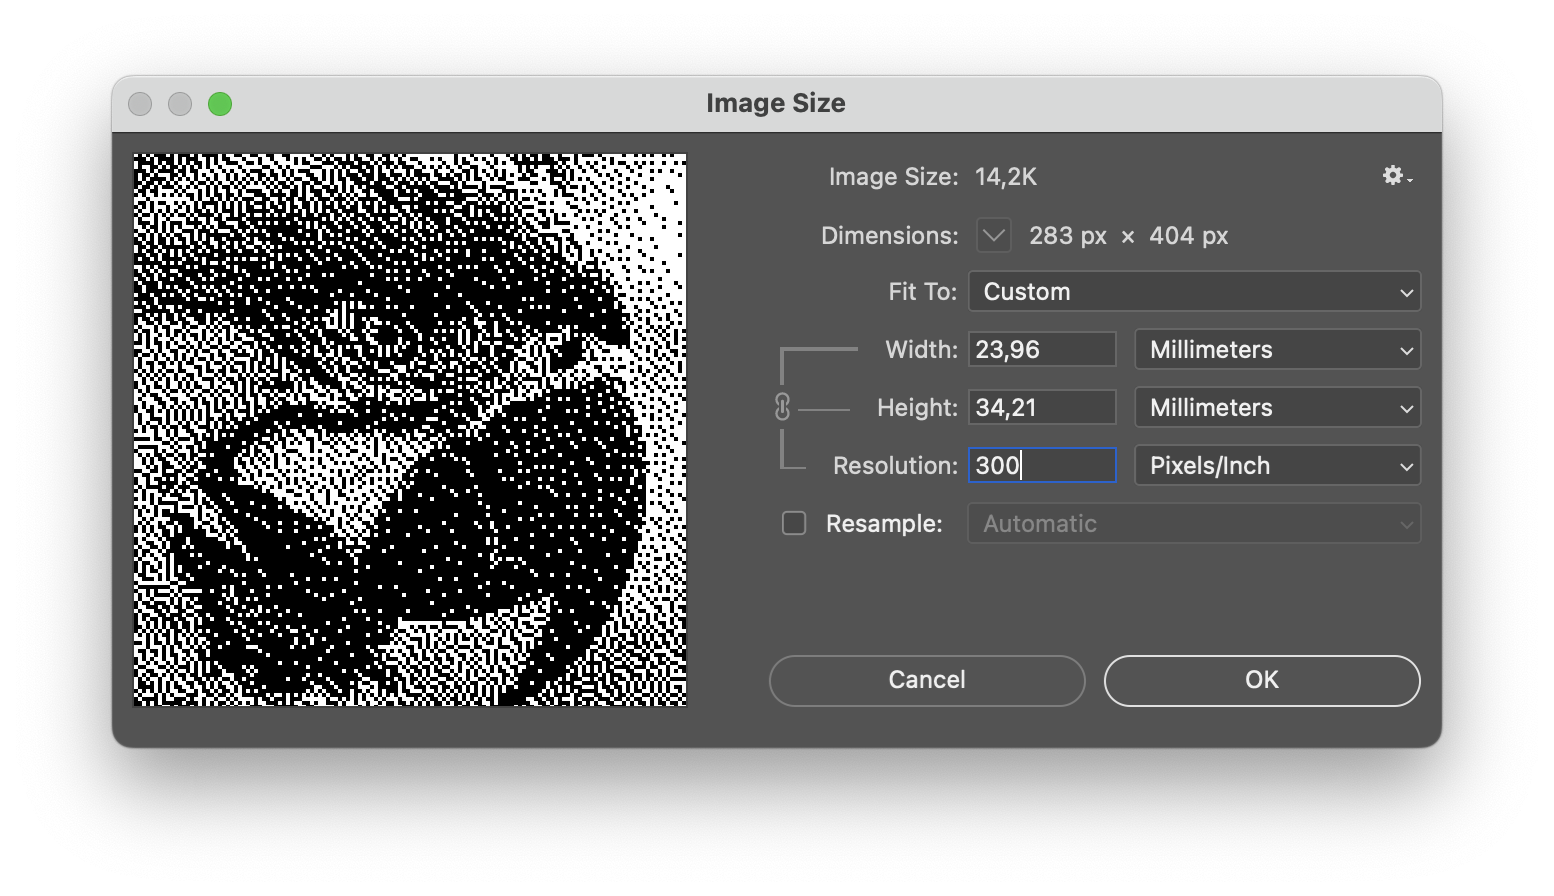
Task: Focus the Resolution field showing 300
Action: coord(1042,466)
